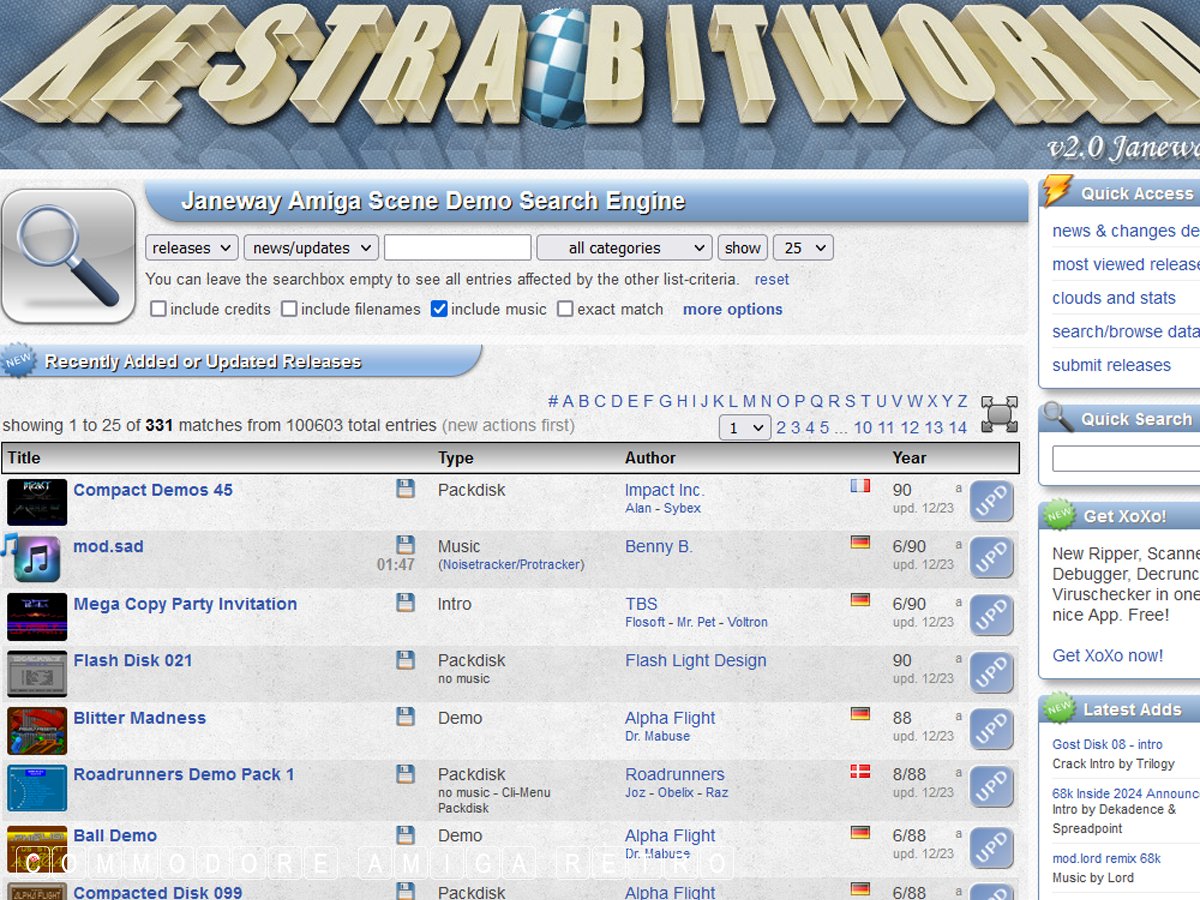This screenshot has height=900, width=1200.
Task: Enable the include credits checkbox
Action: tap(158, 309)
